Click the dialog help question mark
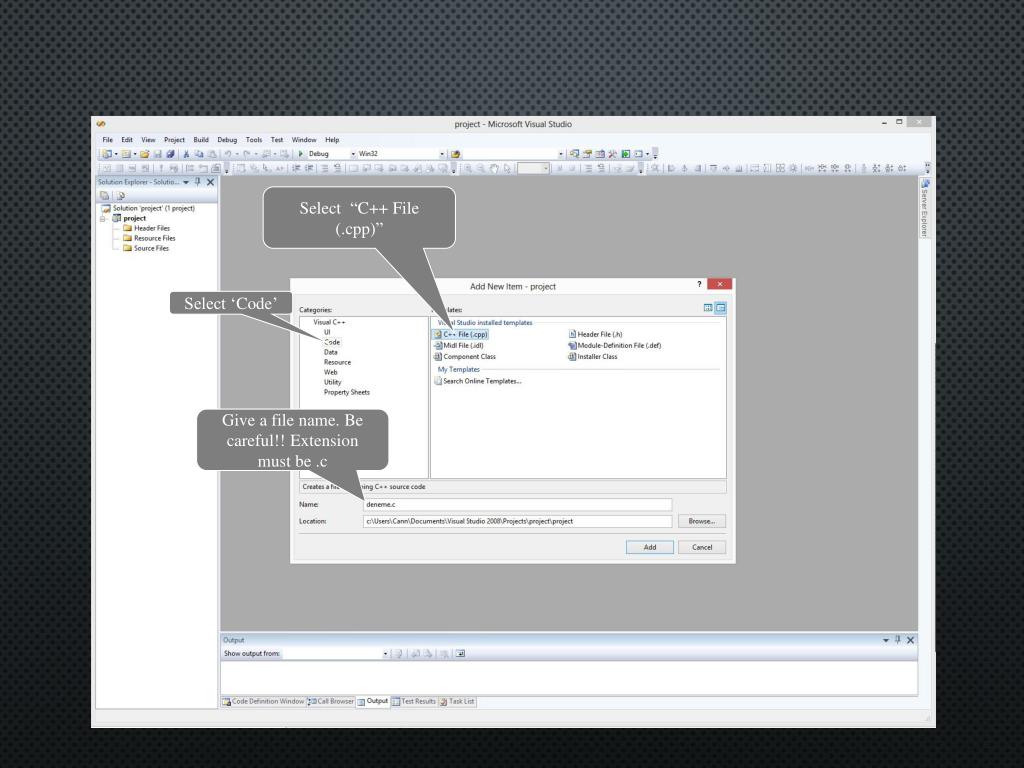 tap(699, 284)
